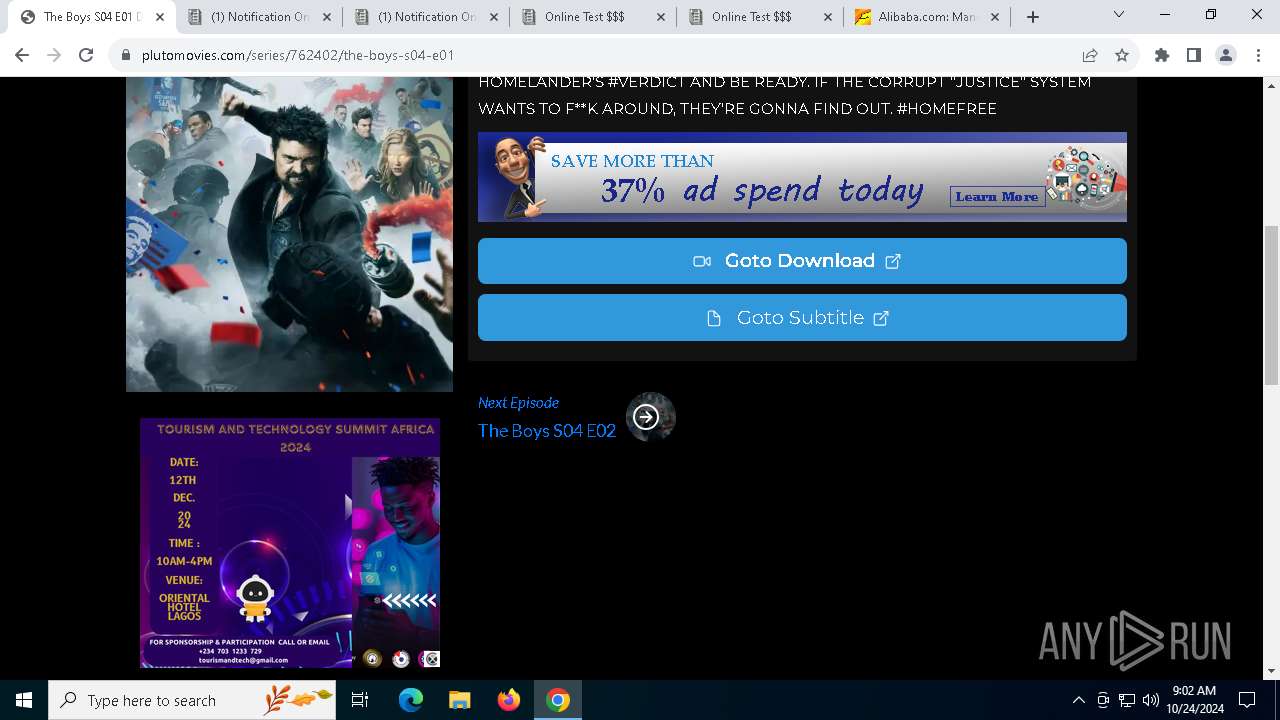Toggle the browser side panel

[1194, 55]
